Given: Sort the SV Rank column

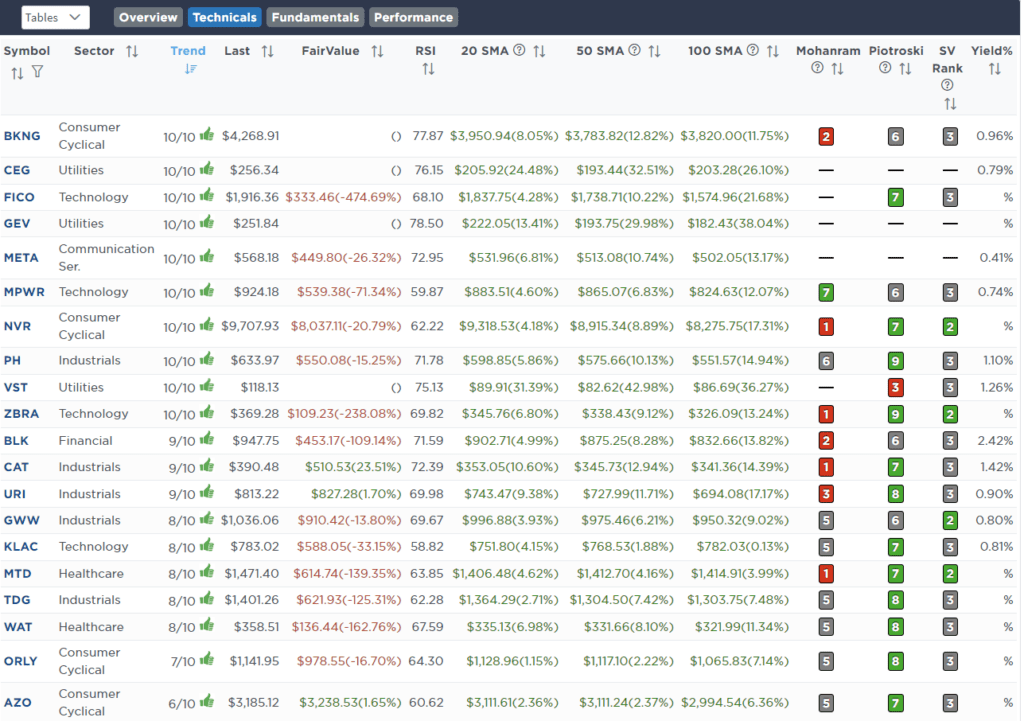Looking at the screenshot, I should click(x=950, y=104).
